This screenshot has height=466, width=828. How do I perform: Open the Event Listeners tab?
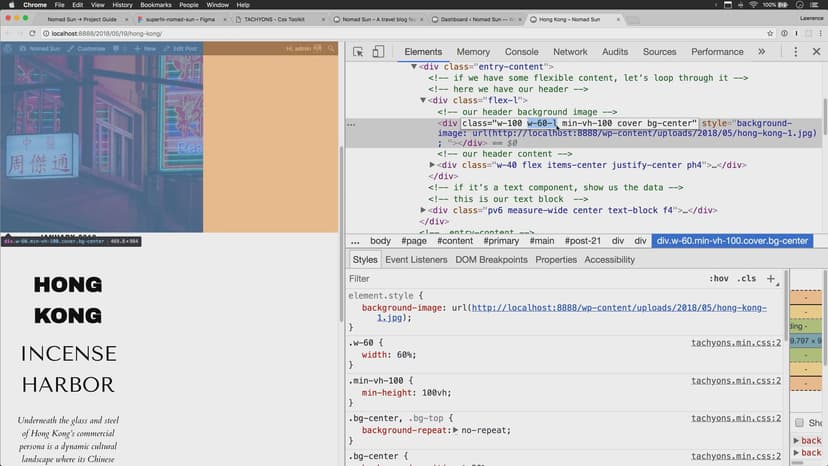click(x=416, y=260)
